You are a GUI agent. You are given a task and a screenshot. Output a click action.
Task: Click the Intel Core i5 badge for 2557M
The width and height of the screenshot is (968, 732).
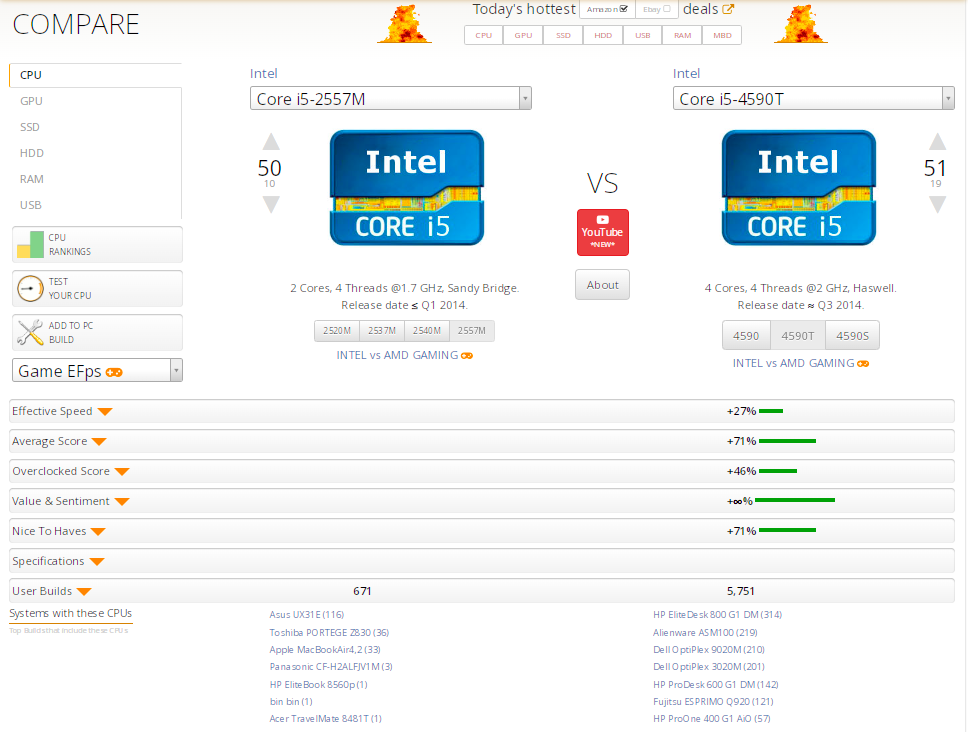tap(407, 188)
